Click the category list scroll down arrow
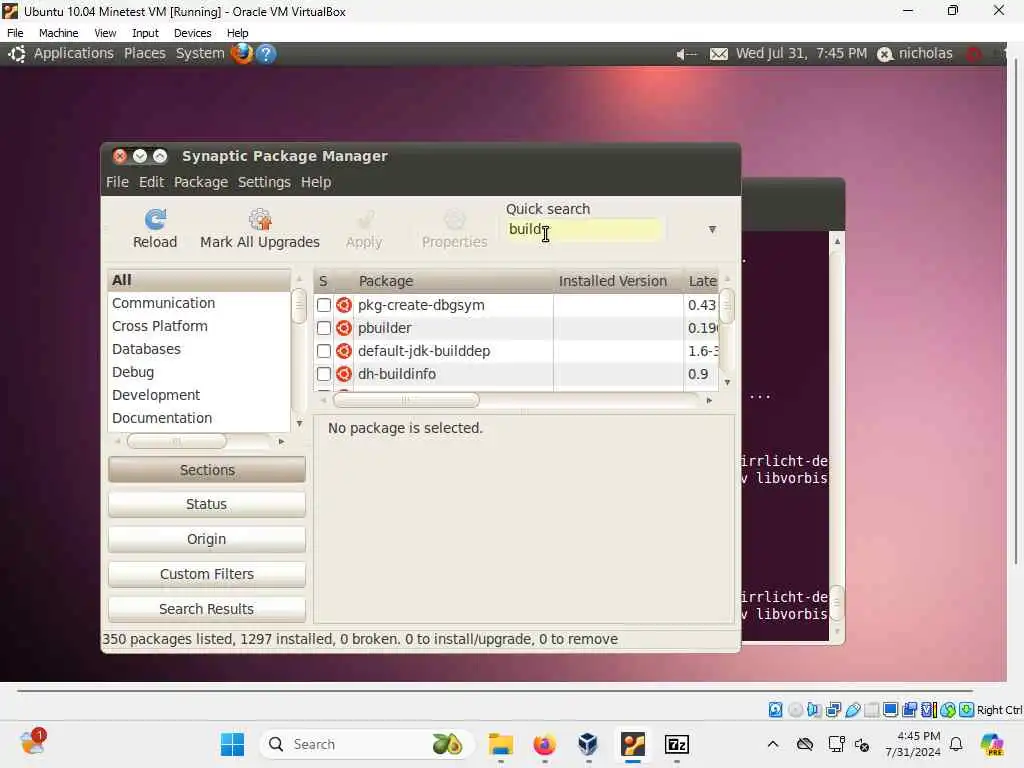This screenshot has height=768, width=1024. [299, 423]
